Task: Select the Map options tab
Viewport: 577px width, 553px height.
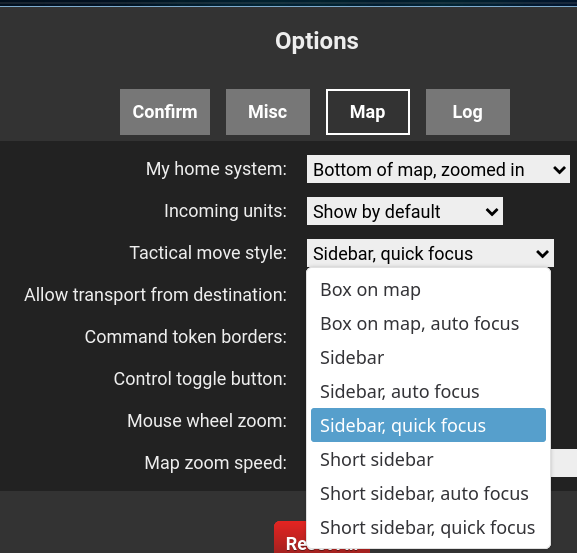Action: (368, 112)
